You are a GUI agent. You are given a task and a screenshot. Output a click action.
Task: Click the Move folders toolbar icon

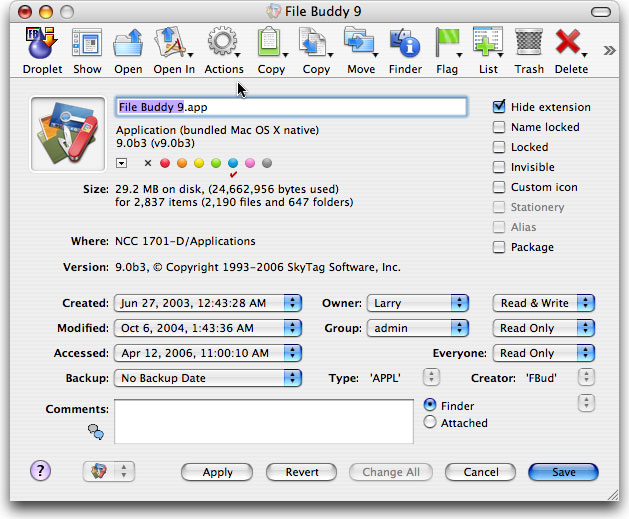(360, 42)
